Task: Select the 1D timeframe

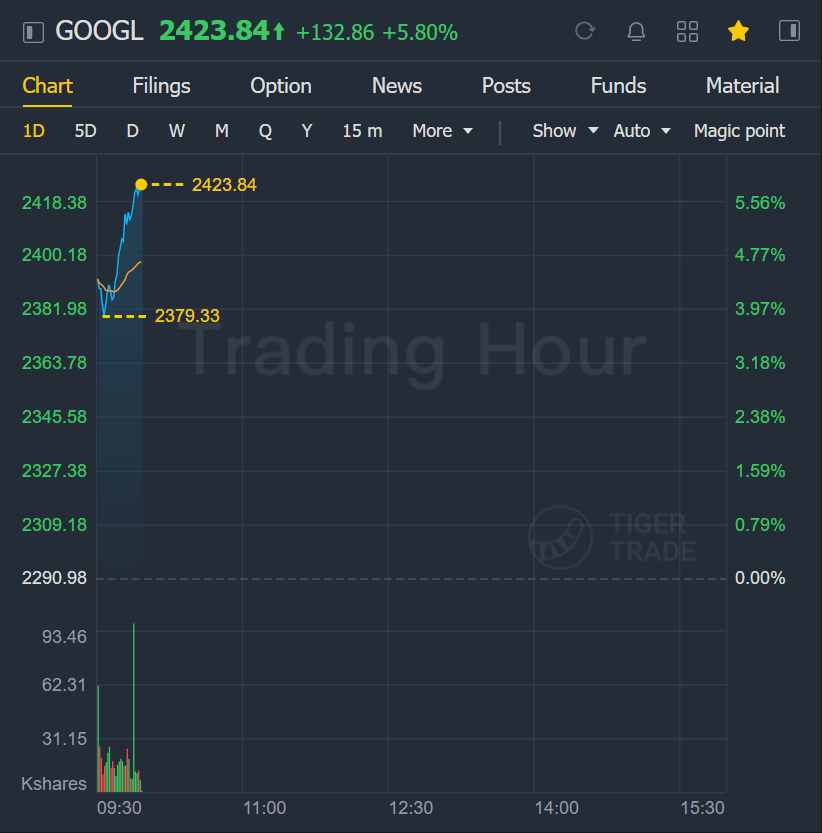Action: pos(33,131)
